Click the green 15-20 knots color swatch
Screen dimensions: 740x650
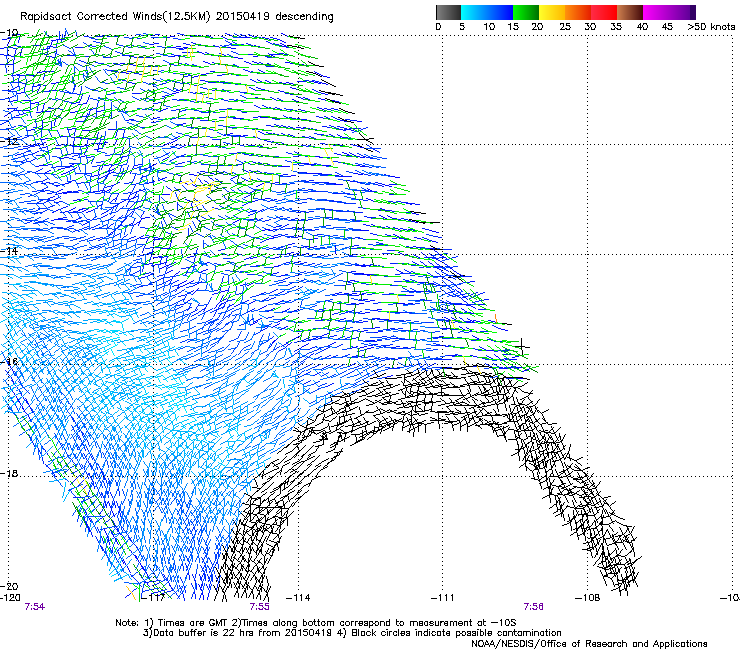point(526,12)
